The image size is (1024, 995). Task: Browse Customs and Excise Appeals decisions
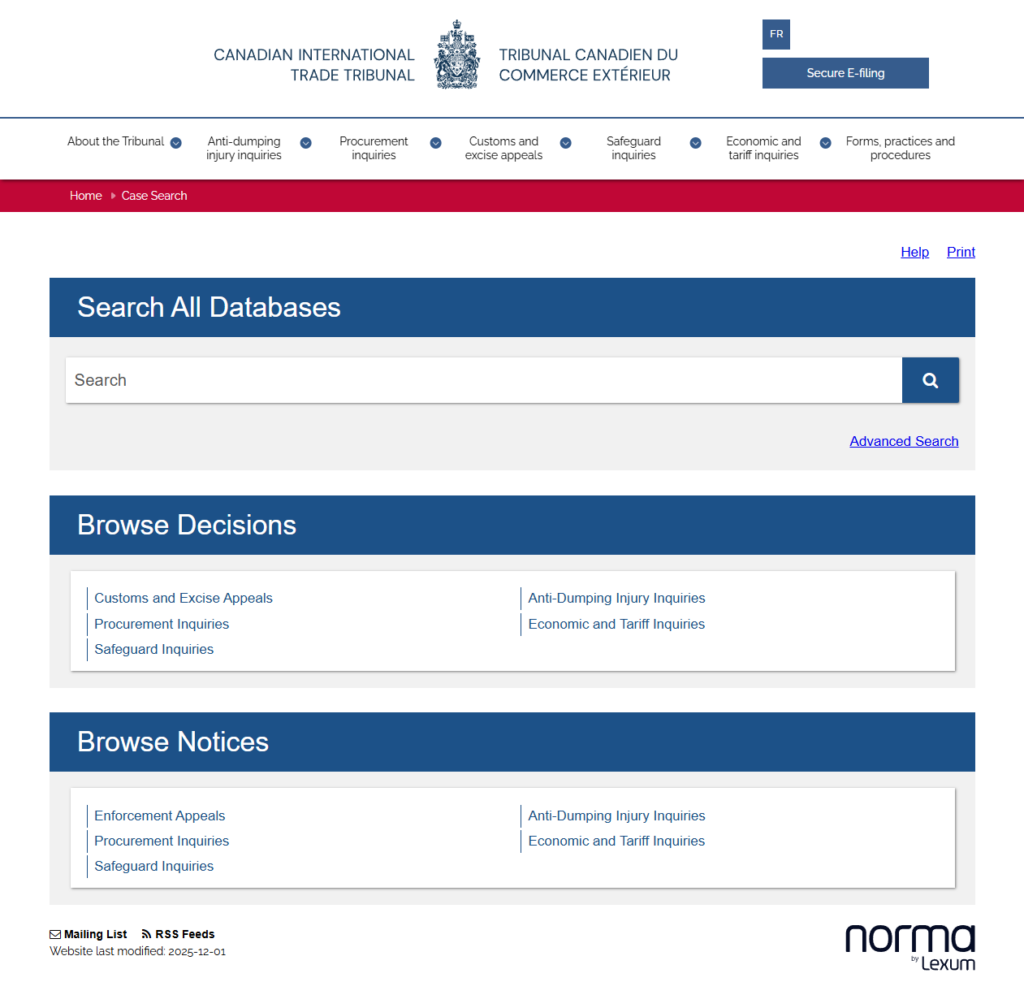click(x=183, y=598)
